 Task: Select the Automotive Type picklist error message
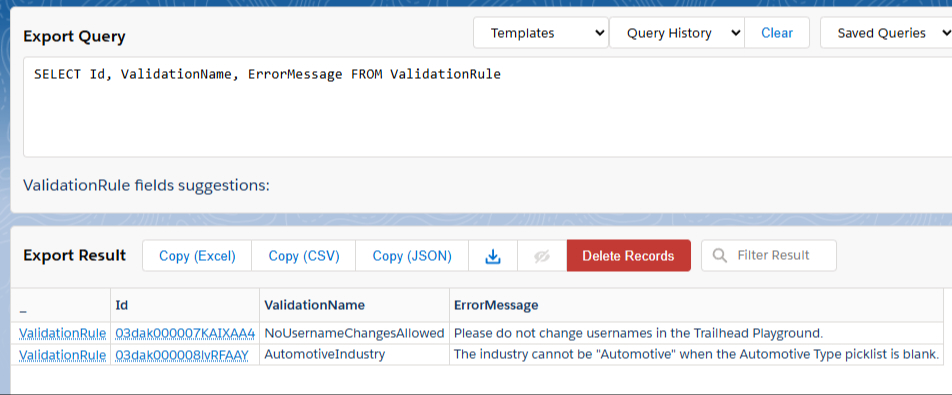pyautogui.click(x=696, y=354)
